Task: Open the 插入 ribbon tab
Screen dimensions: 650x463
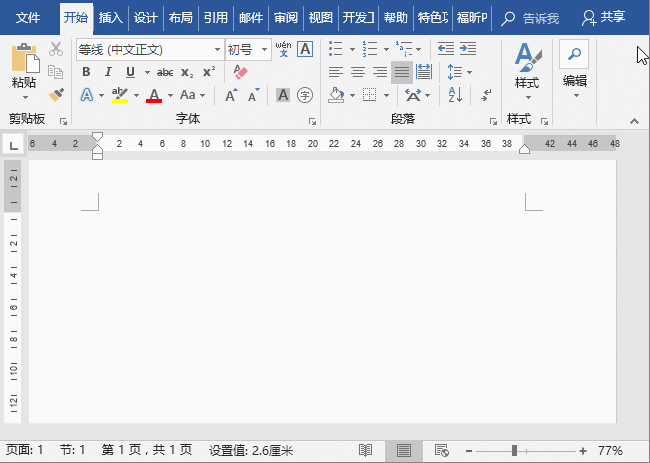Action: 111,17
